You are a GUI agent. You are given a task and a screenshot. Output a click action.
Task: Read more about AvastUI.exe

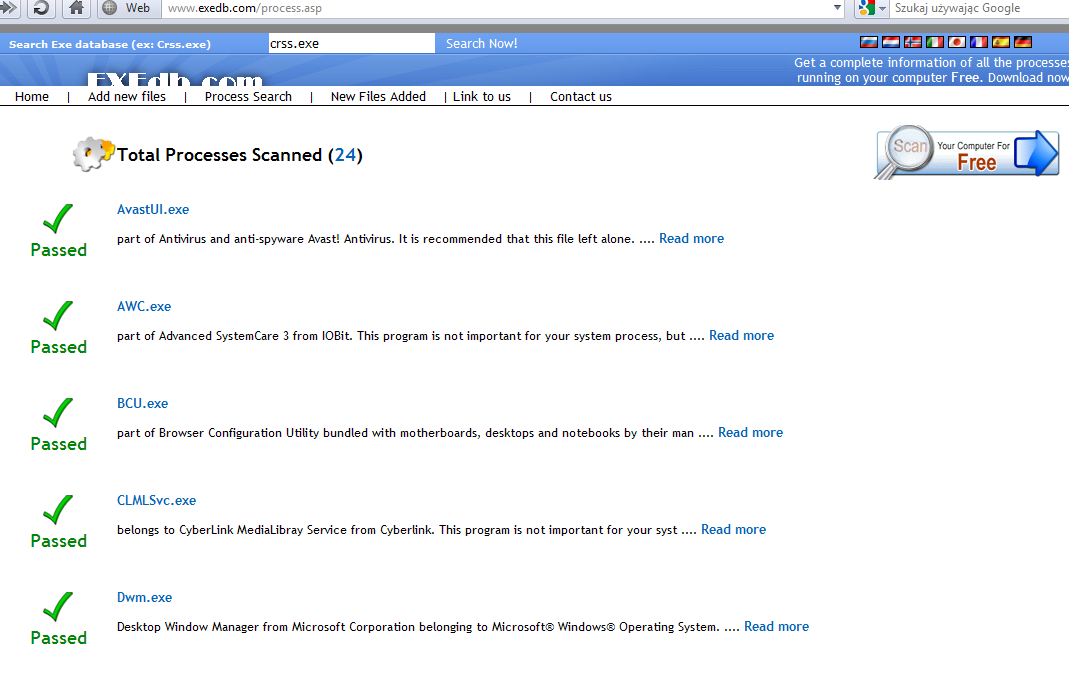691,239
